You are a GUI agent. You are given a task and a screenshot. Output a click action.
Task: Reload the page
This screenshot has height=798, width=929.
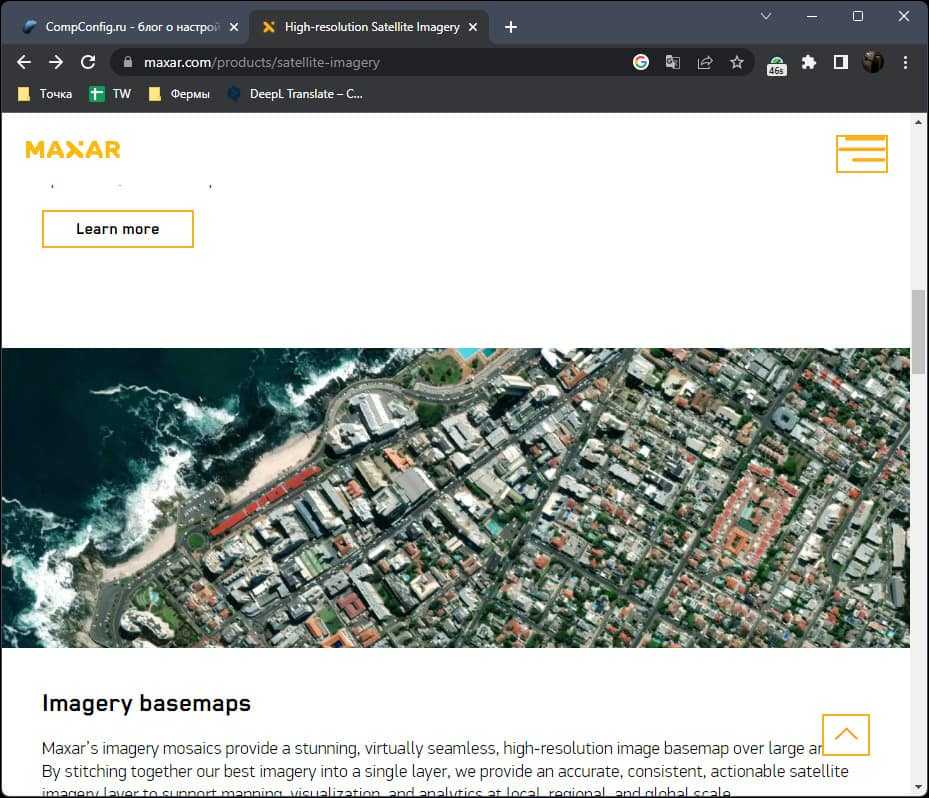(88, 62)
